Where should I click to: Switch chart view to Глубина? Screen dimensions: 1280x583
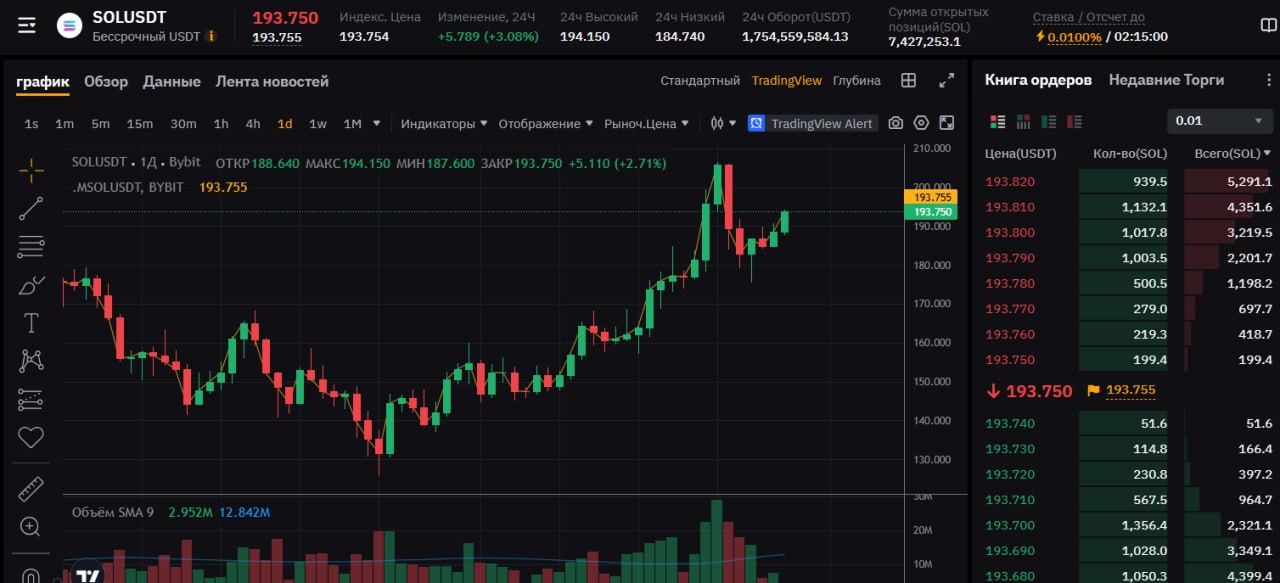(857, 81)
